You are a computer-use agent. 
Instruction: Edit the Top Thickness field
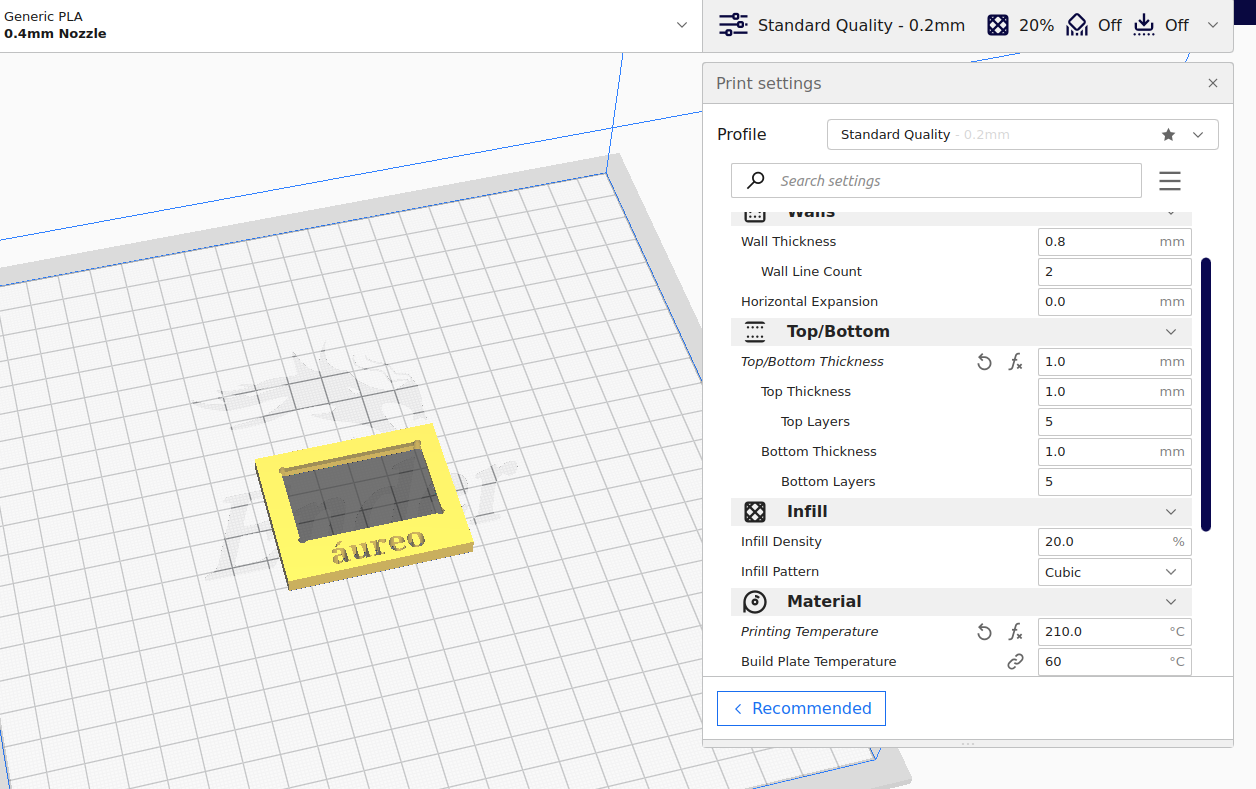tap(1114, 391)
